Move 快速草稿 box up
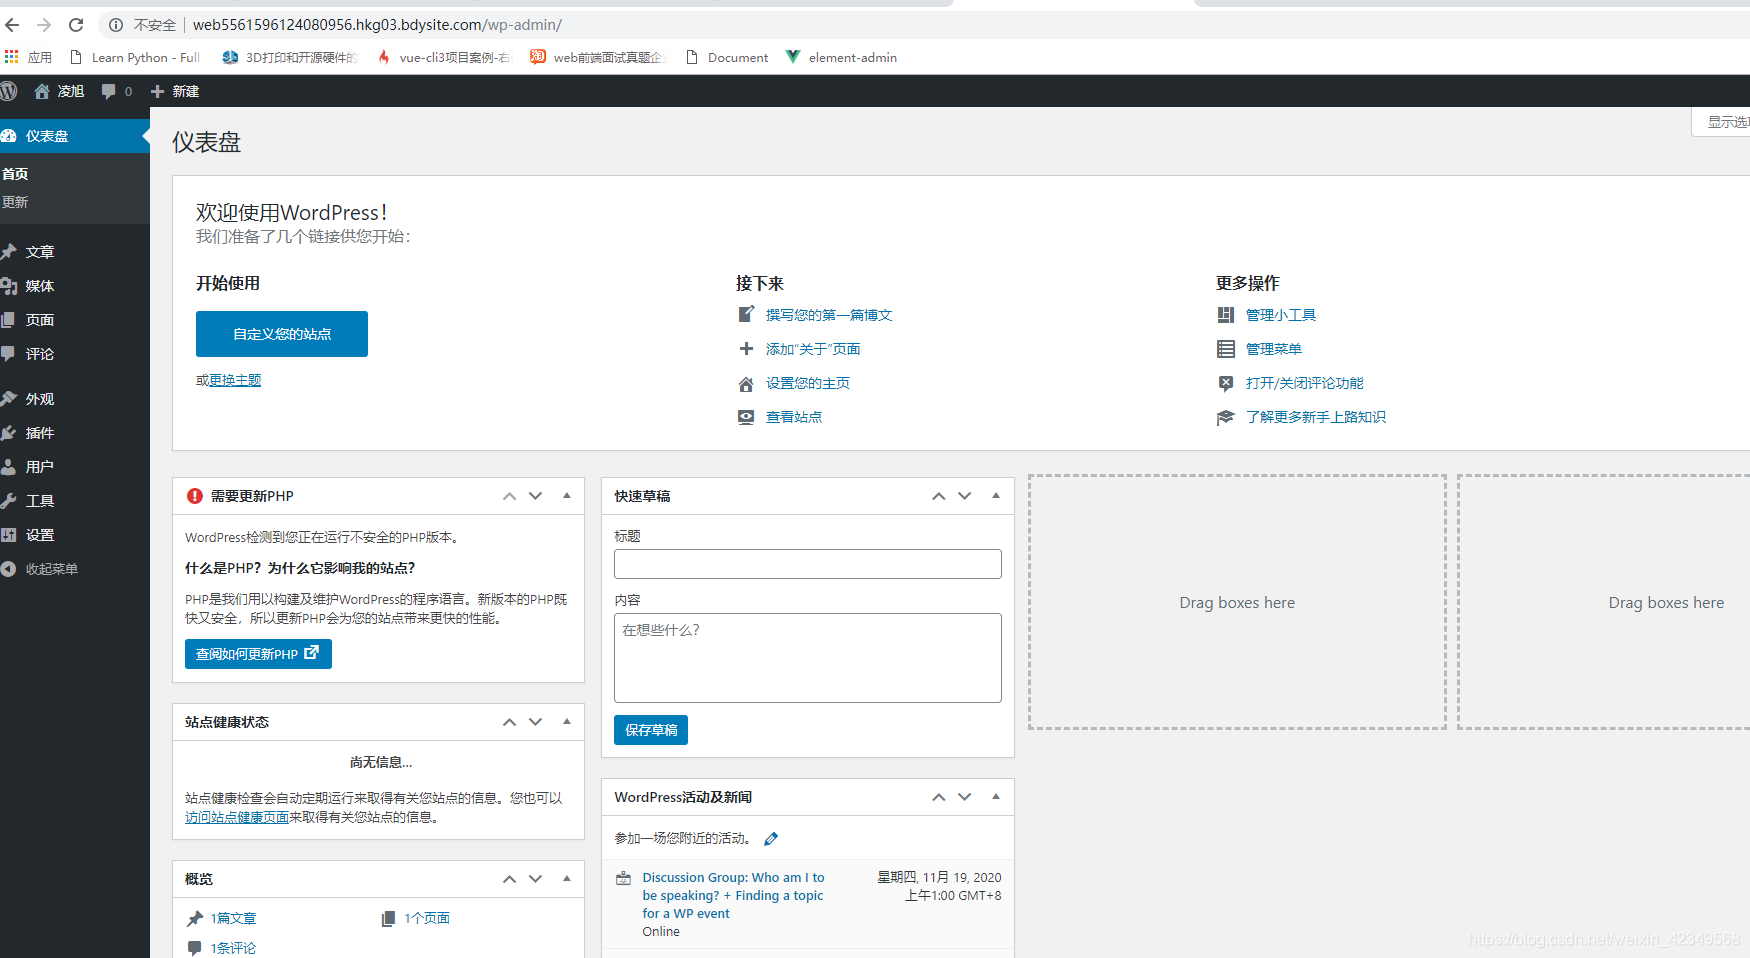The width and height of the screenshot is (1750, 958). click(x=939, y=496)
